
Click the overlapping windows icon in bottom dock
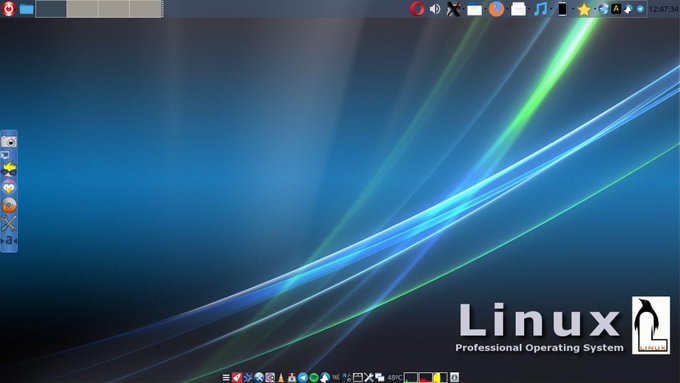point(380,377)
